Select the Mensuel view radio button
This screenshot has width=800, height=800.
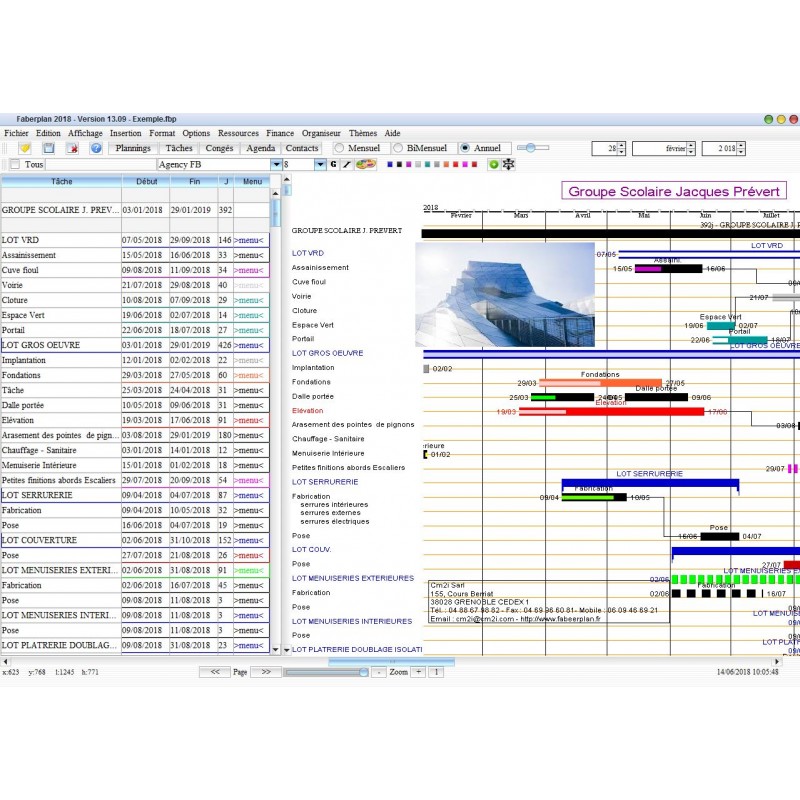point(339,148)
